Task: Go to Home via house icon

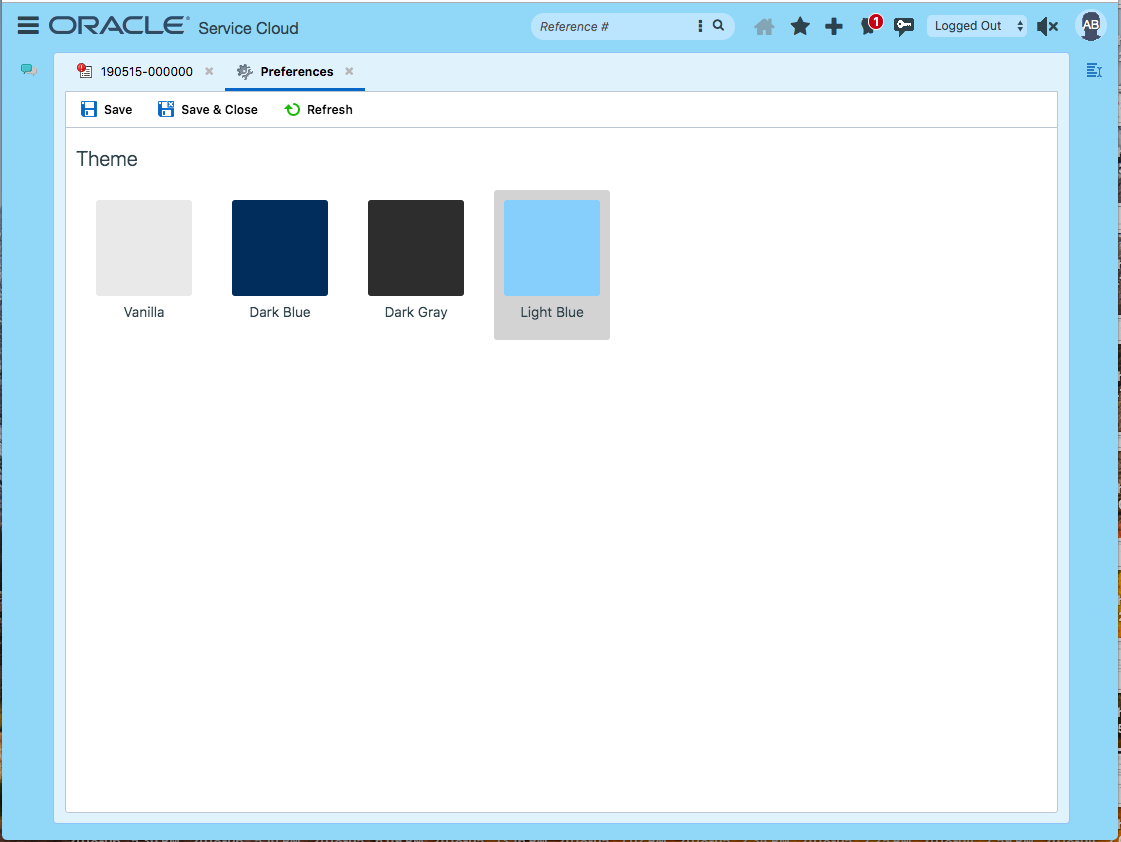Action: pos(764,26)
